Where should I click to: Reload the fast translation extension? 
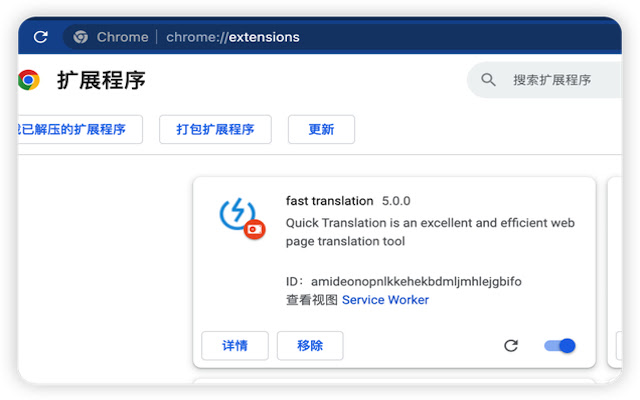[511, 346]
